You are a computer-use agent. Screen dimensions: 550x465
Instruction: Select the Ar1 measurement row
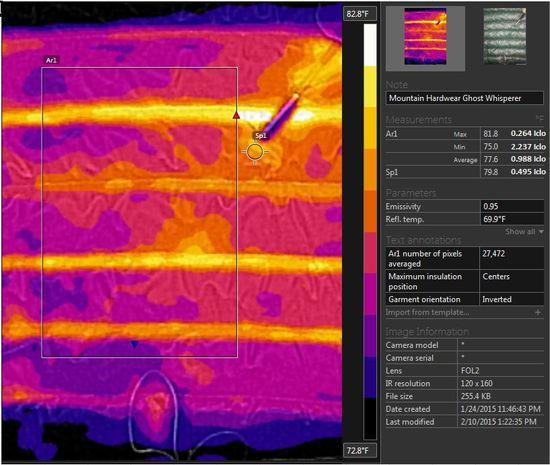click(x=466, y=134)
